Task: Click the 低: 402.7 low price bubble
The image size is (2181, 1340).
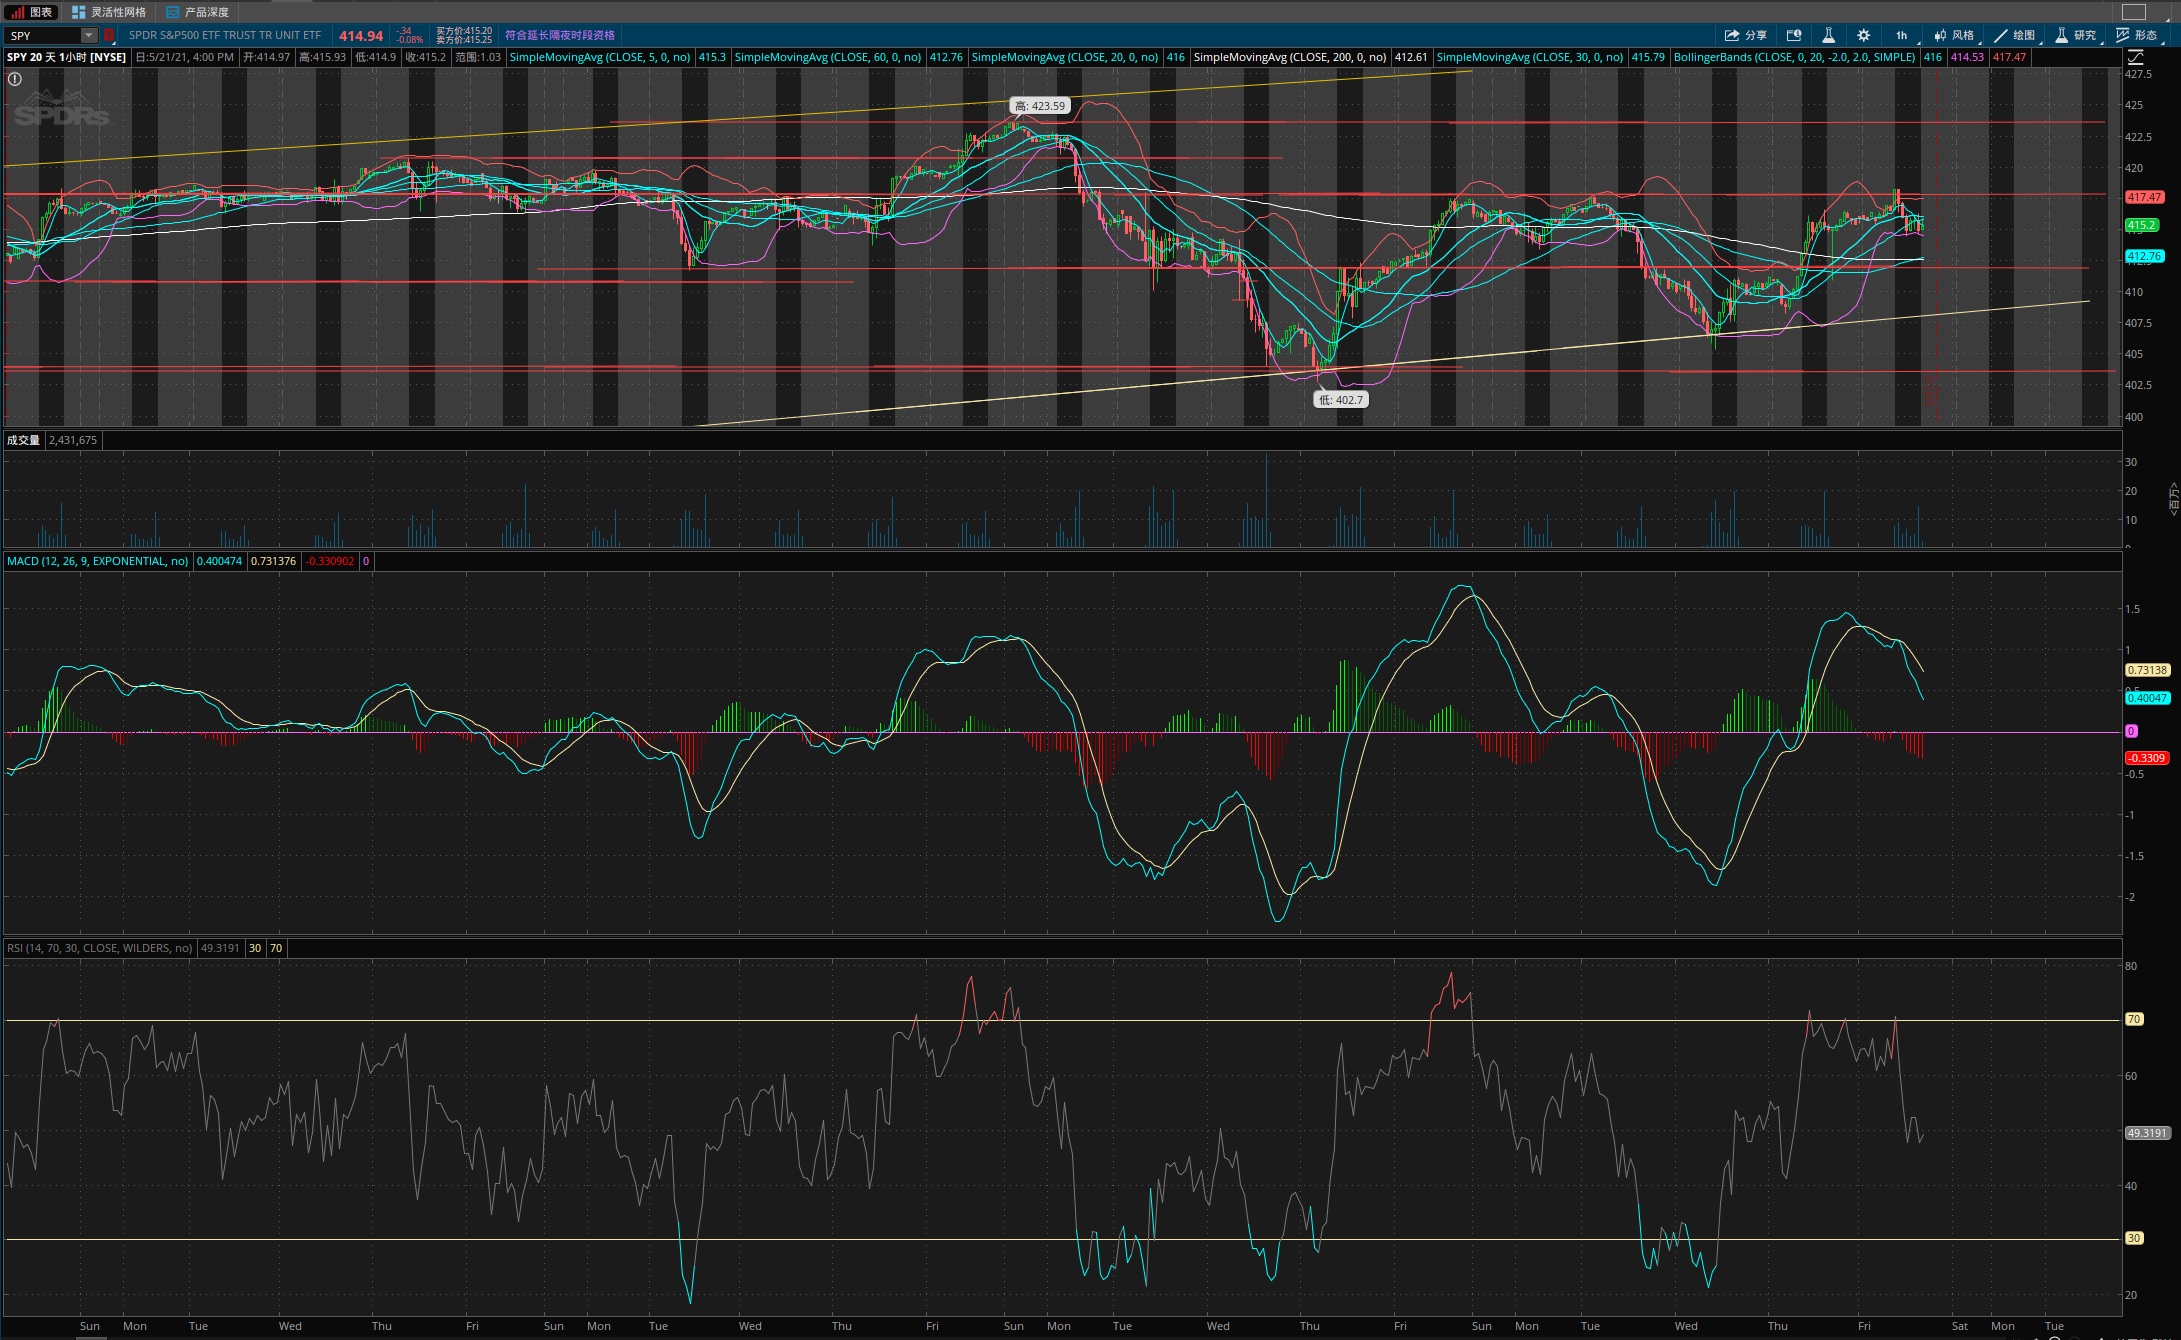Action: [1340, 399]
